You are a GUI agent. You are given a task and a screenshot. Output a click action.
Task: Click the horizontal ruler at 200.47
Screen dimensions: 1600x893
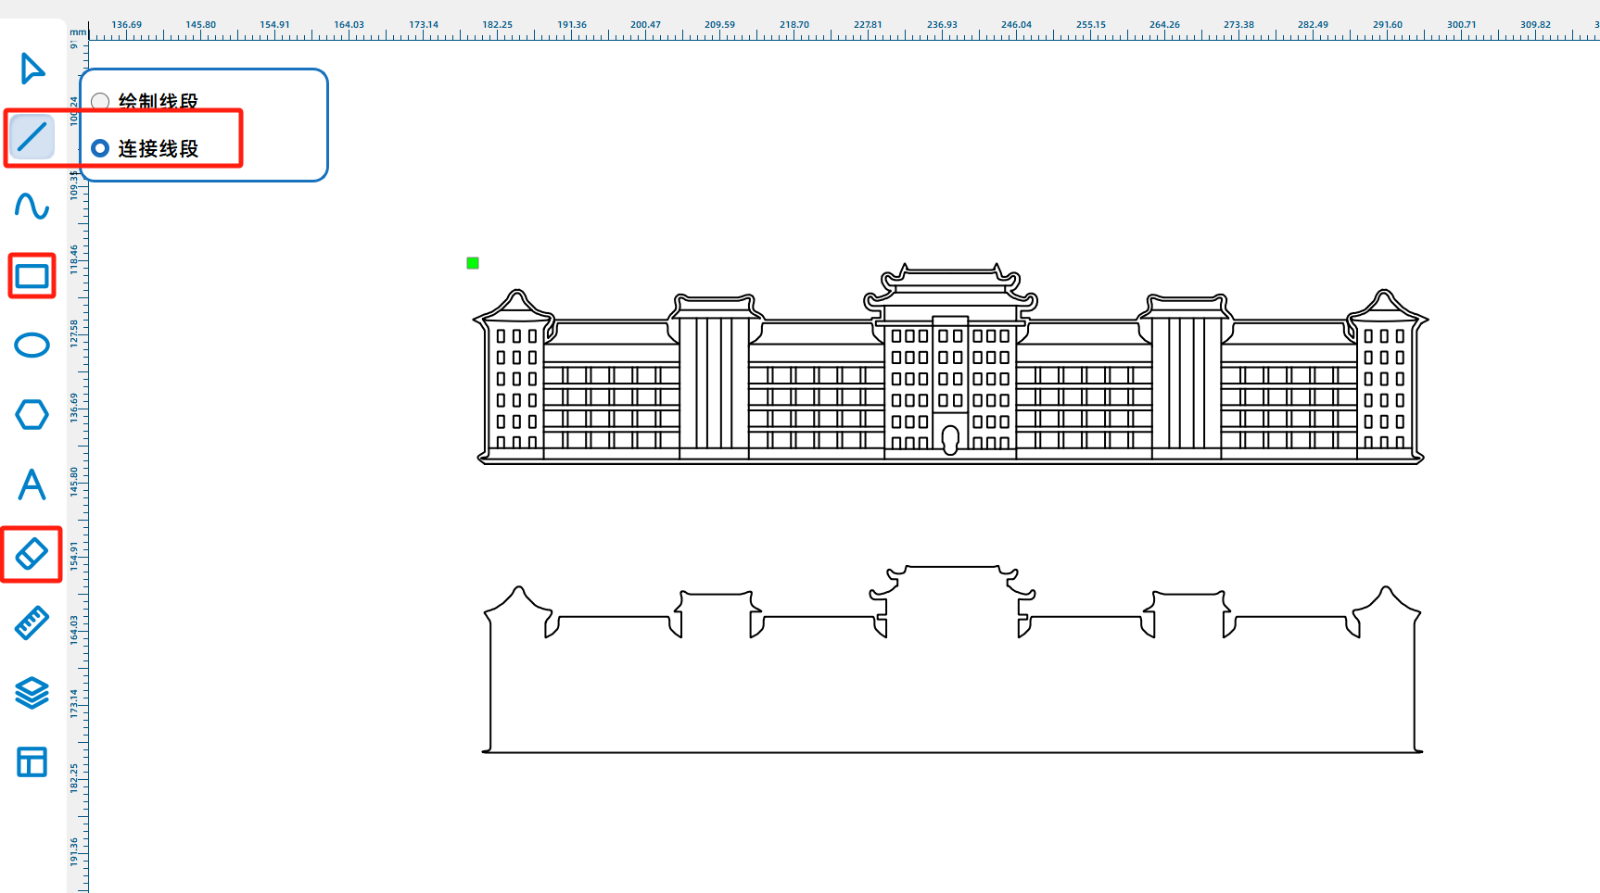(x=645, y=25)
